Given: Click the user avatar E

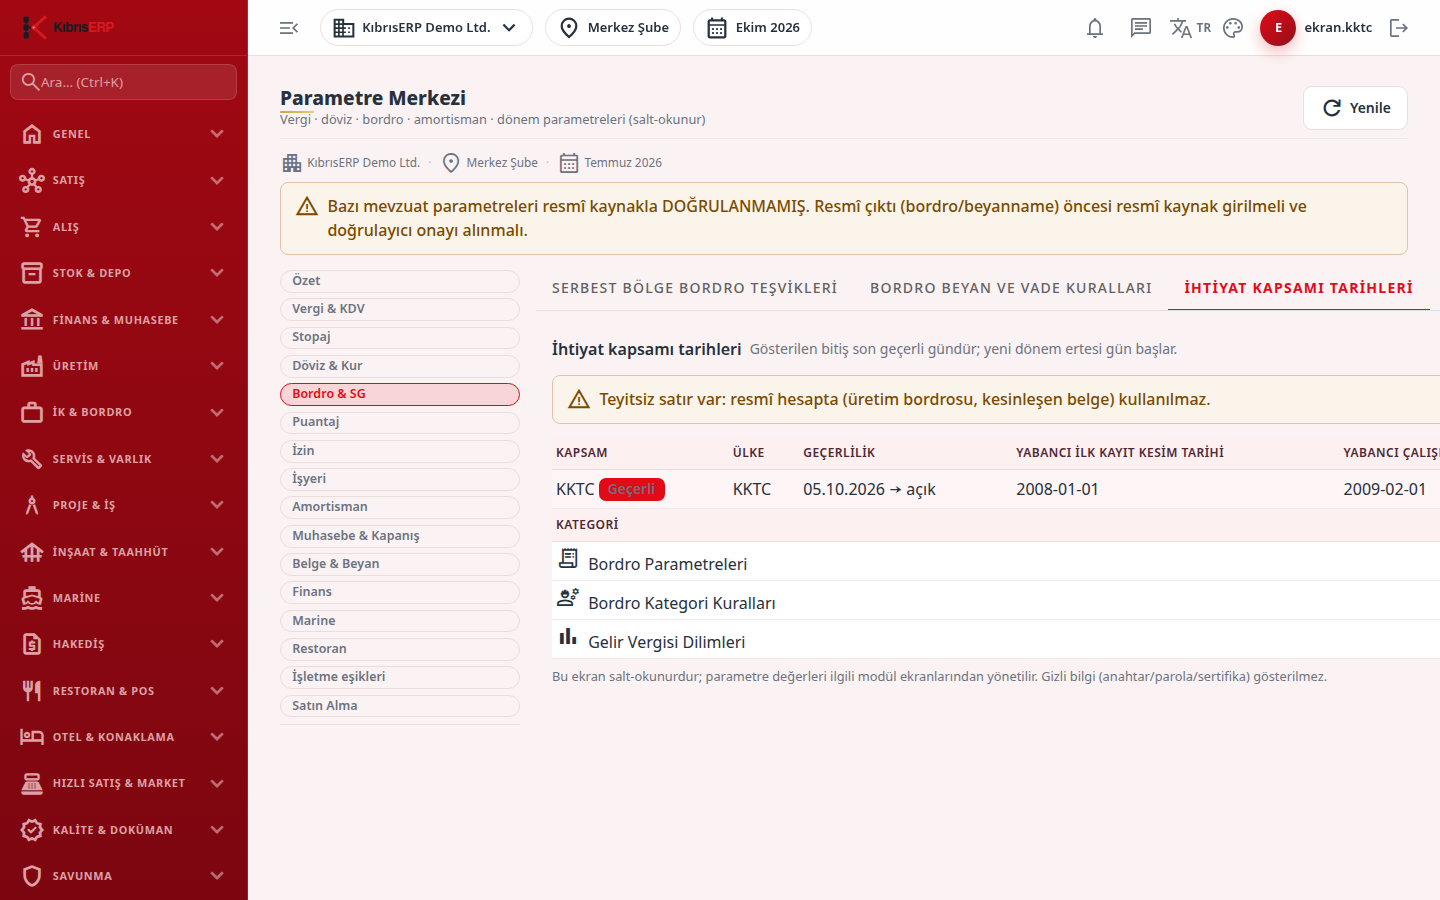Looking at the screenshot, I should click(1278, 28).
